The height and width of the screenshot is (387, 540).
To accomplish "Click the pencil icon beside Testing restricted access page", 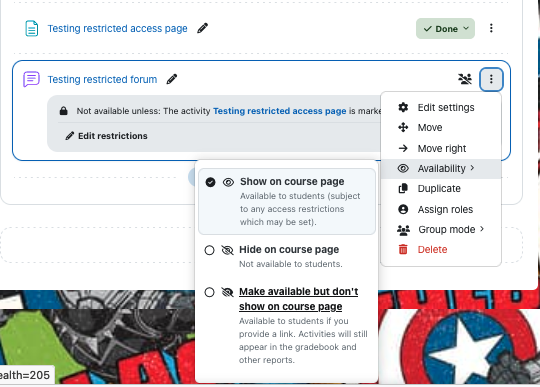I will [202, 28].
